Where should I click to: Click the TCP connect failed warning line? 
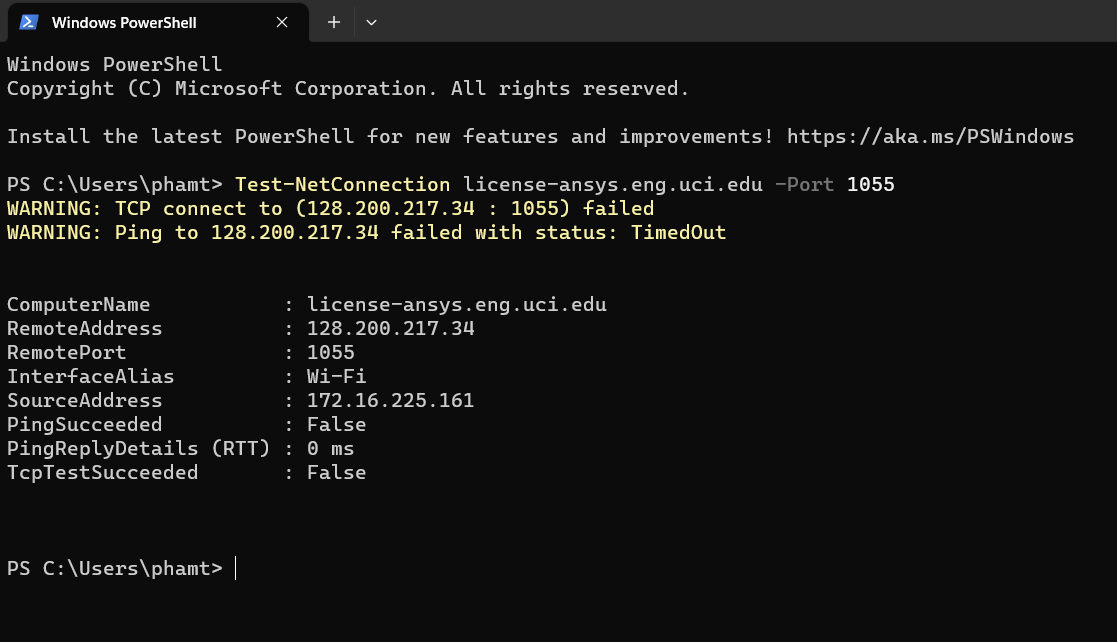coord(331,208)
